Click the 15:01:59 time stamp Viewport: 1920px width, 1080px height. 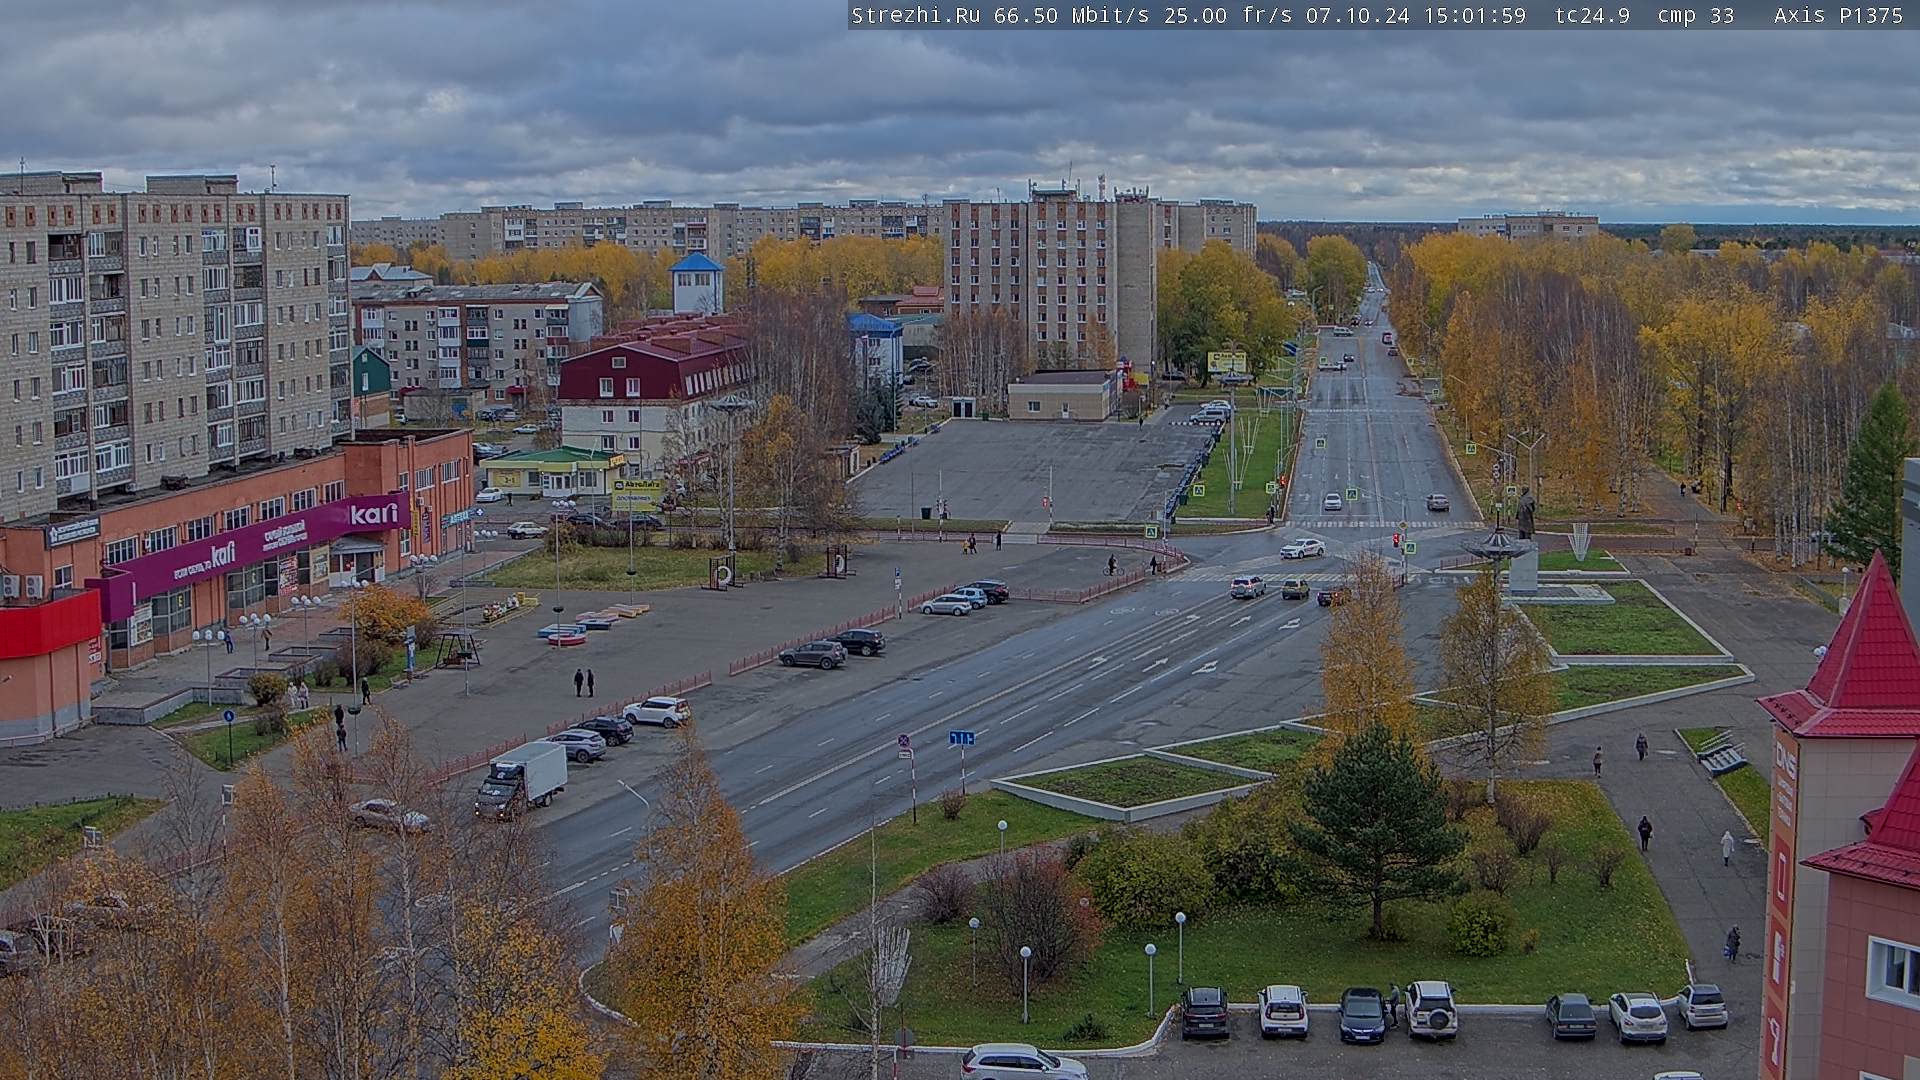[x=1477, y=15]
